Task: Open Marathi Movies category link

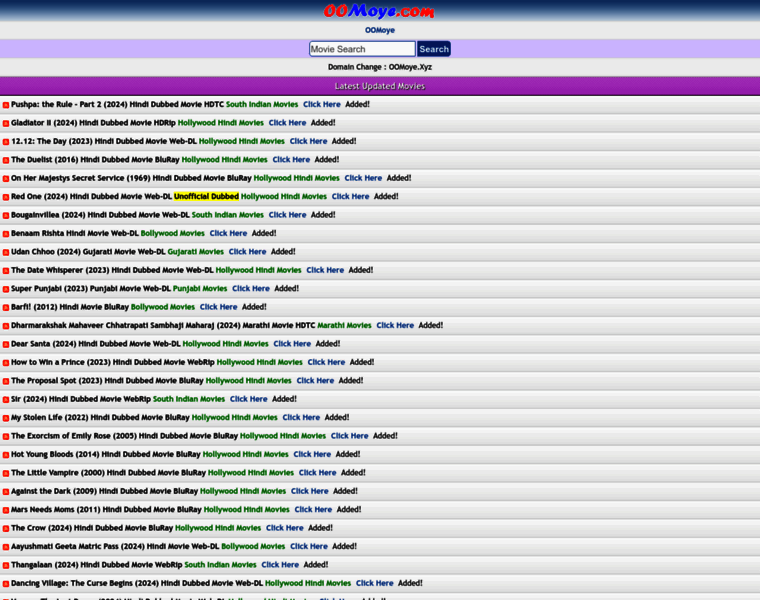Action: point(344,325)
